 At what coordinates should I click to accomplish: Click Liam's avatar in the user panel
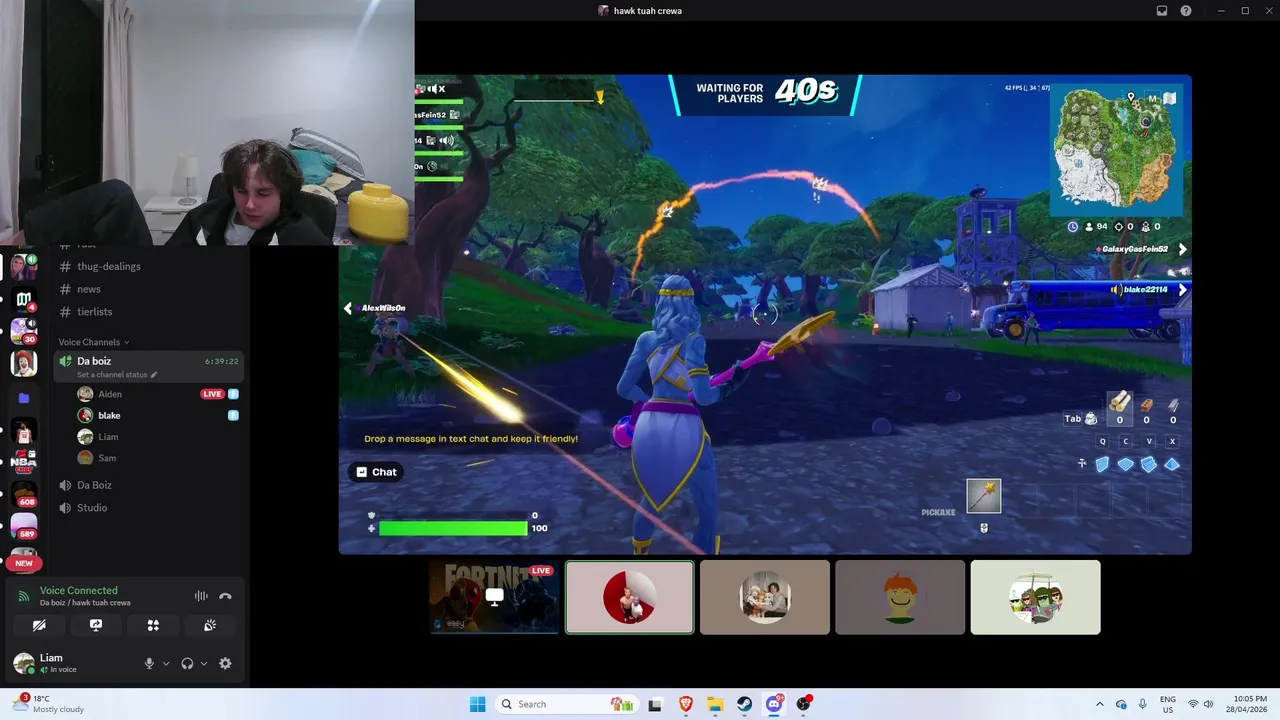click(x=24, y=663)
